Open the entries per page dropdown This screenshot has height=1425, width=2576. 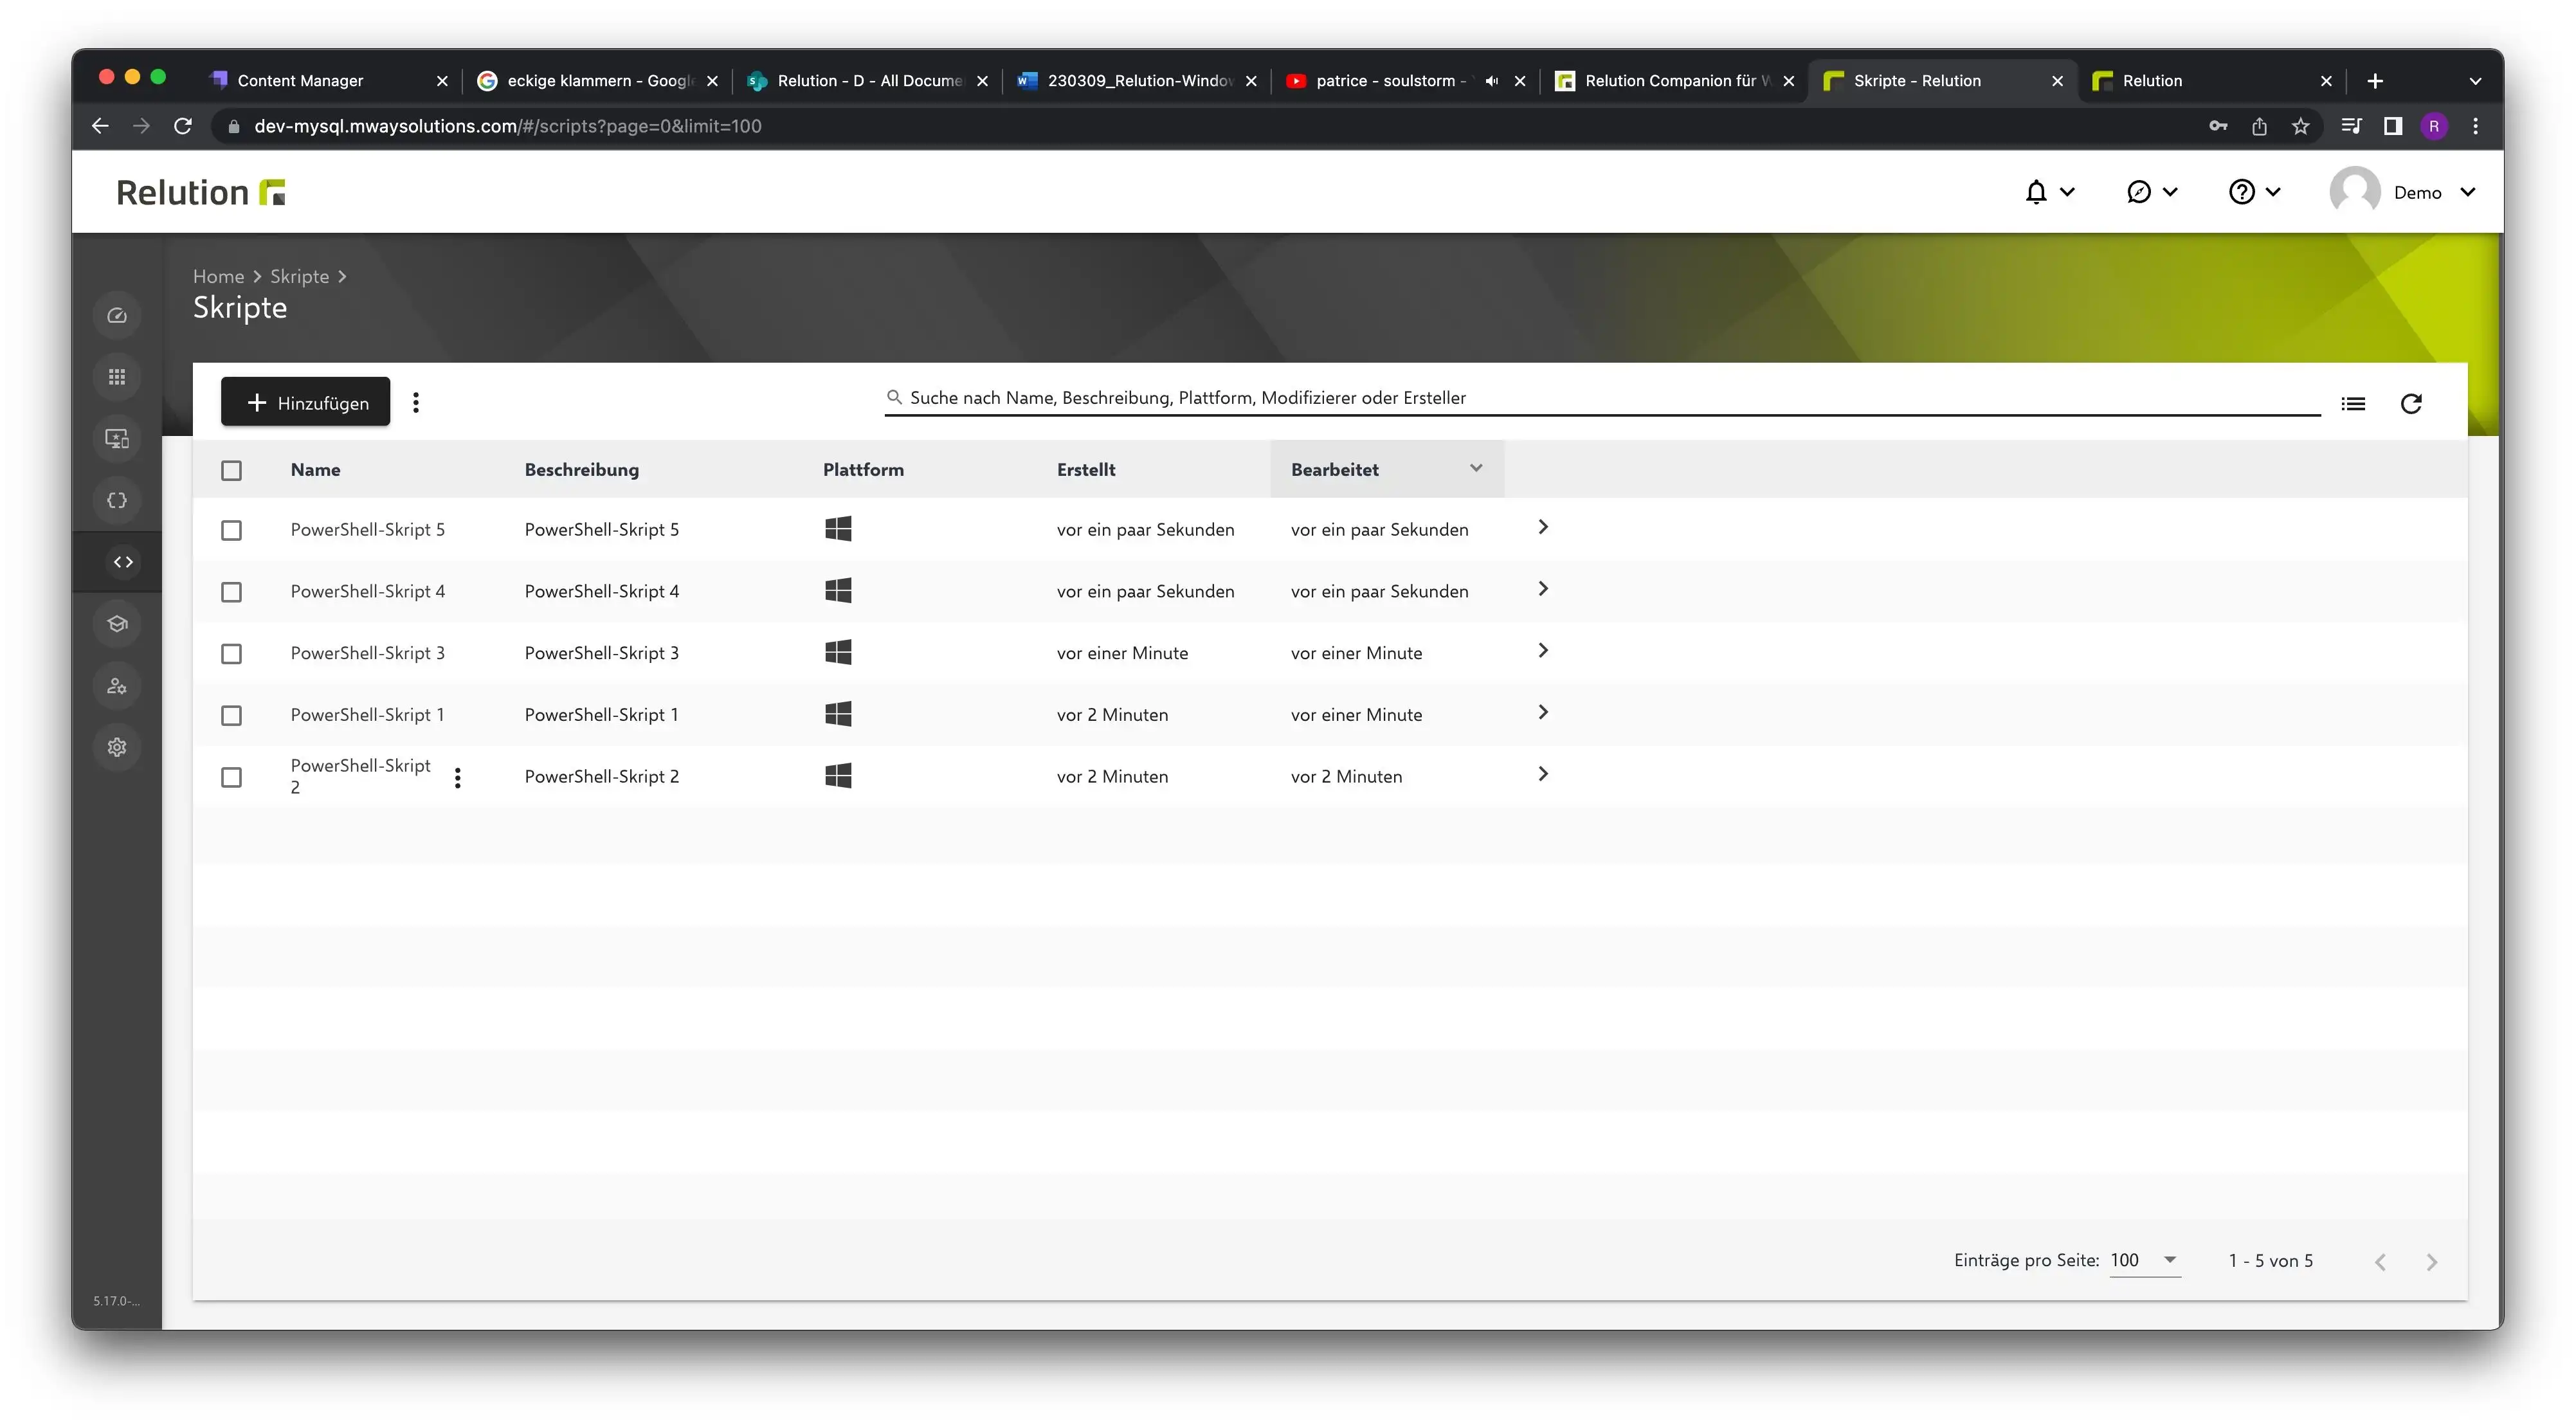(2144, 1260)
